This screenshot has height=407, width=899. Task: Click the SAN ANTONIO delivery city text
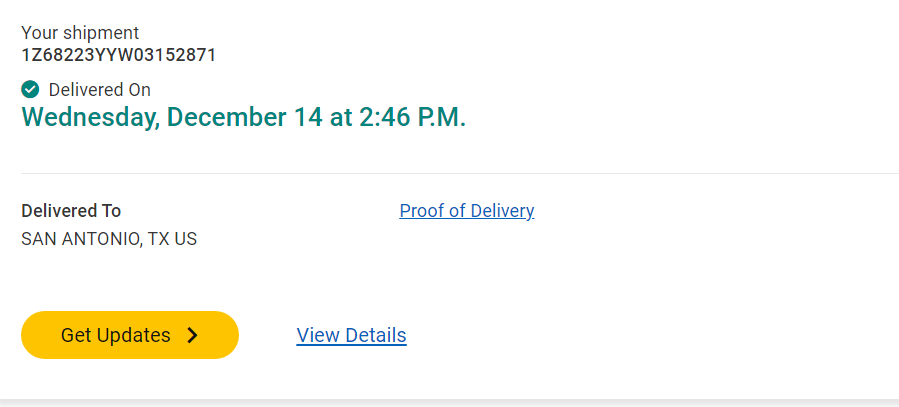(x=80, y=240)
